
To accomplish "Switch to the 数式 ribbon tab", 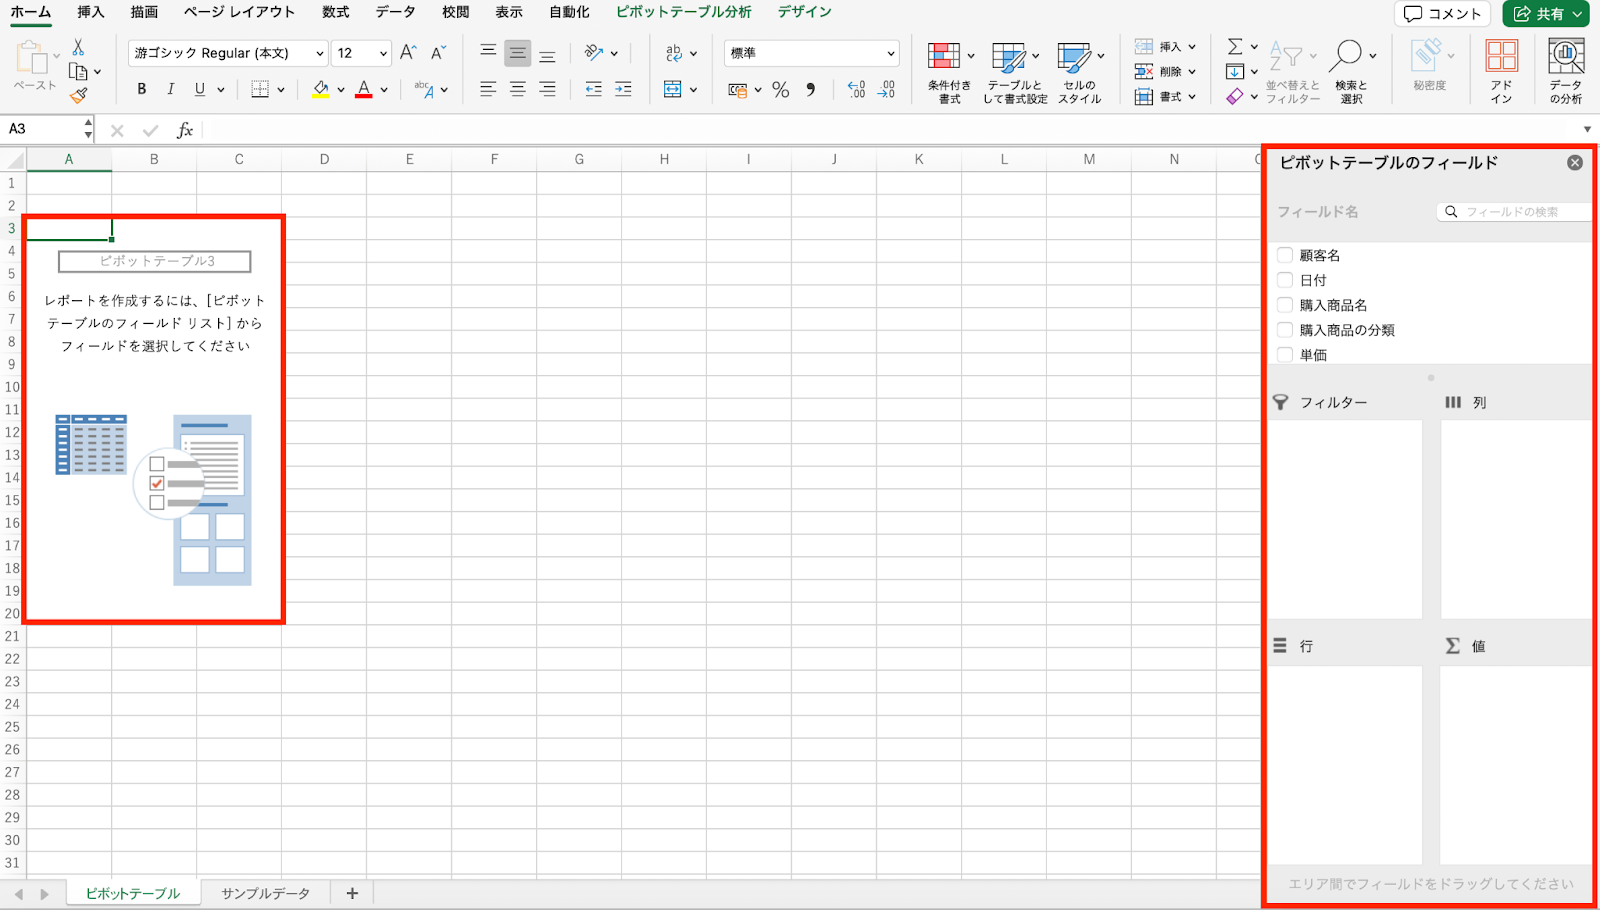I will (x=336, y=12).
